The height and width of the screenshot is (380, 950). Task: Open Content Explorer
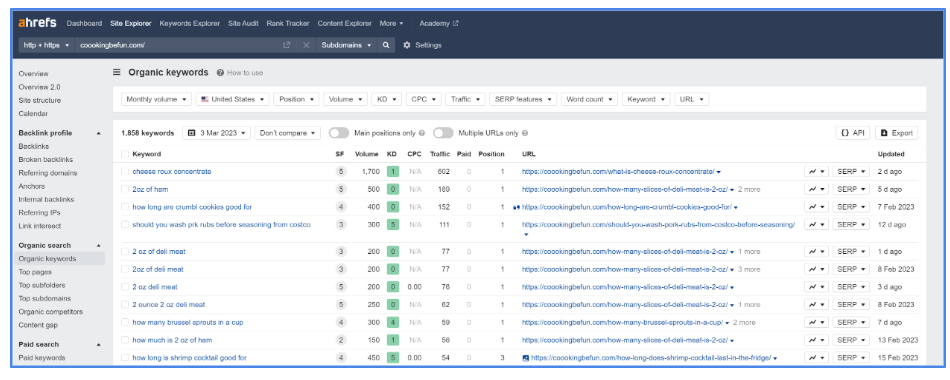pyautogui.click(x=344, y=23)
